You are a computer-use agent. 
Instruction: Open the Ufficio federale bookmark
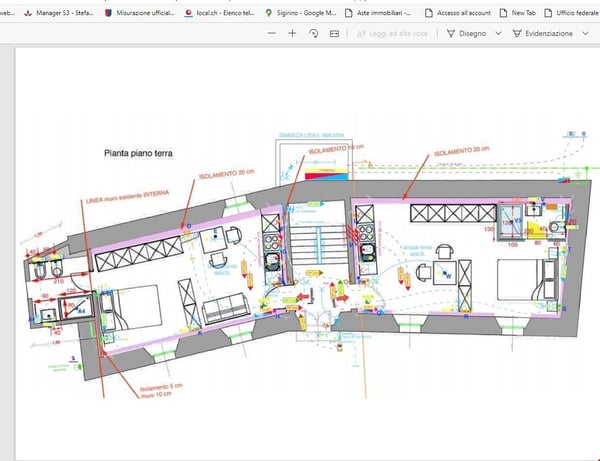pos(571,13)
